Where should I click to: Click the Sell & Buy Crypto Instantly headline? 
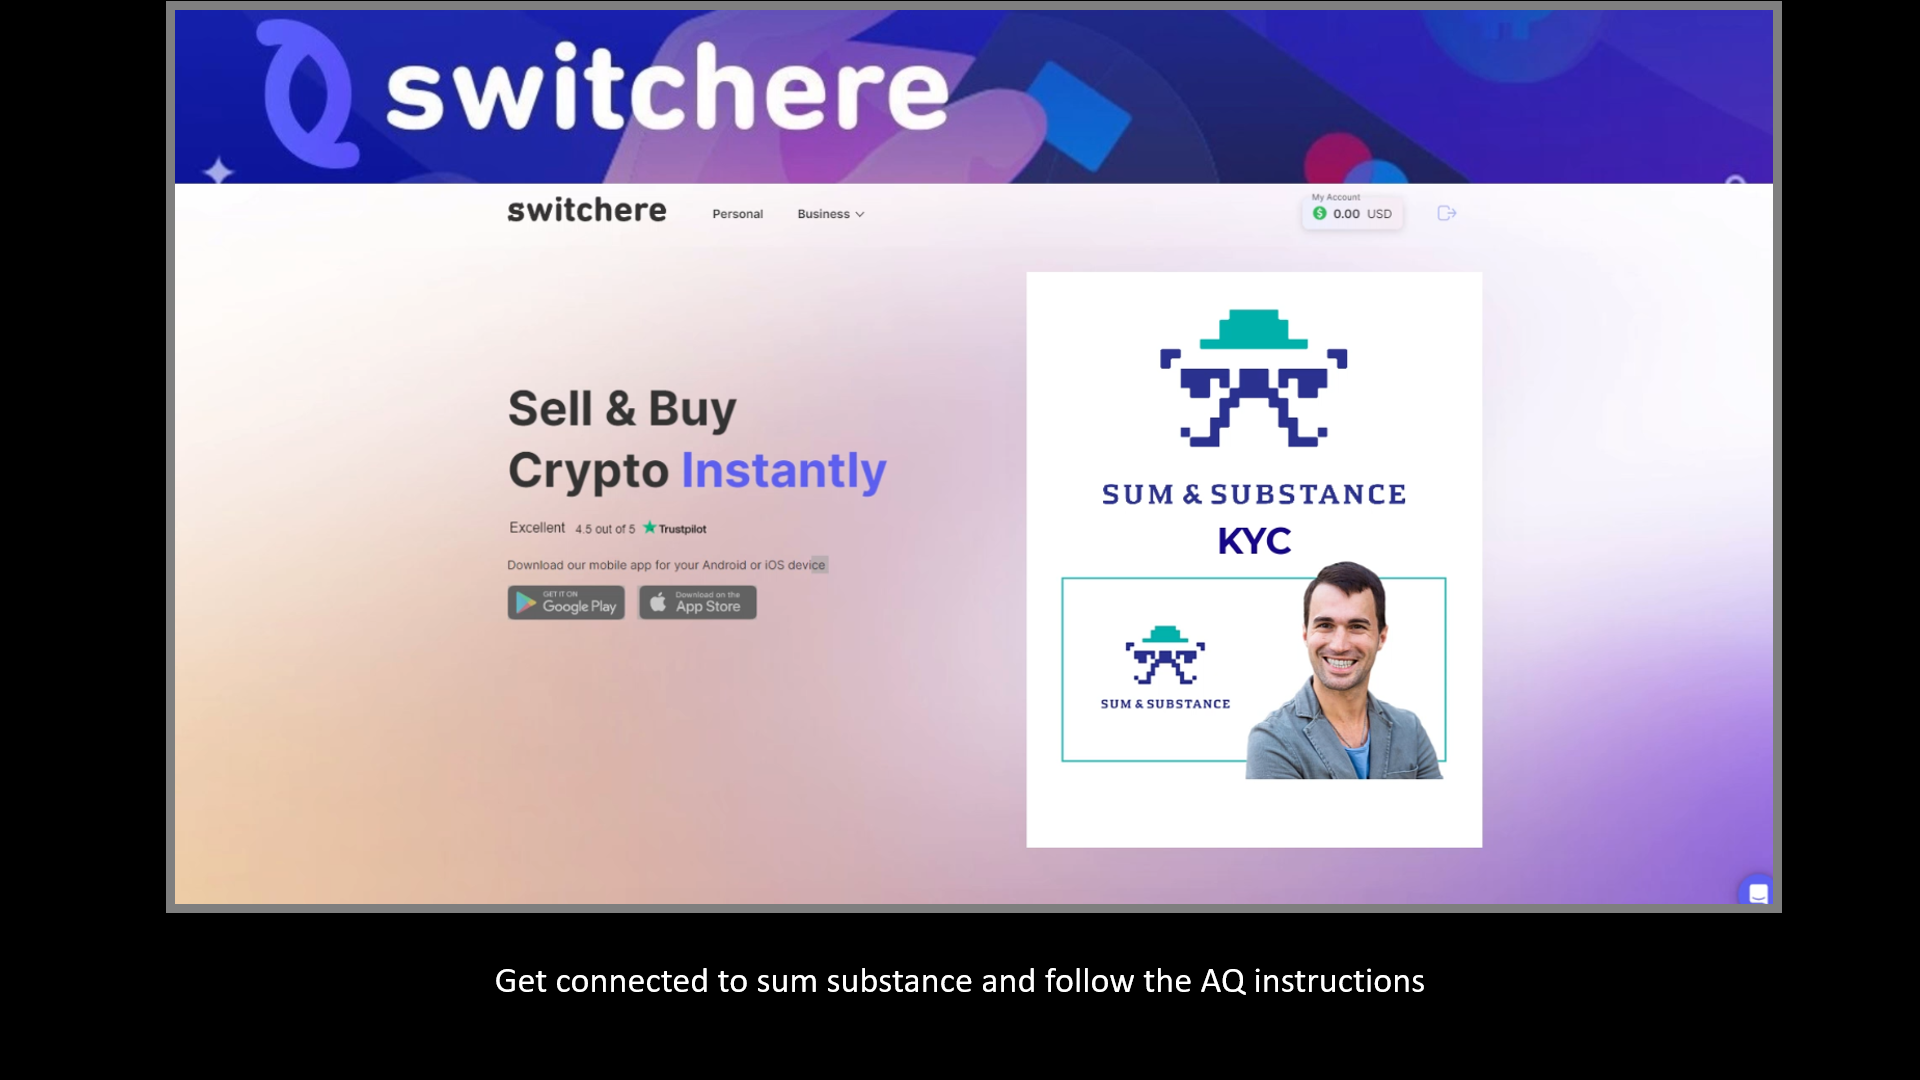[697, 440]
